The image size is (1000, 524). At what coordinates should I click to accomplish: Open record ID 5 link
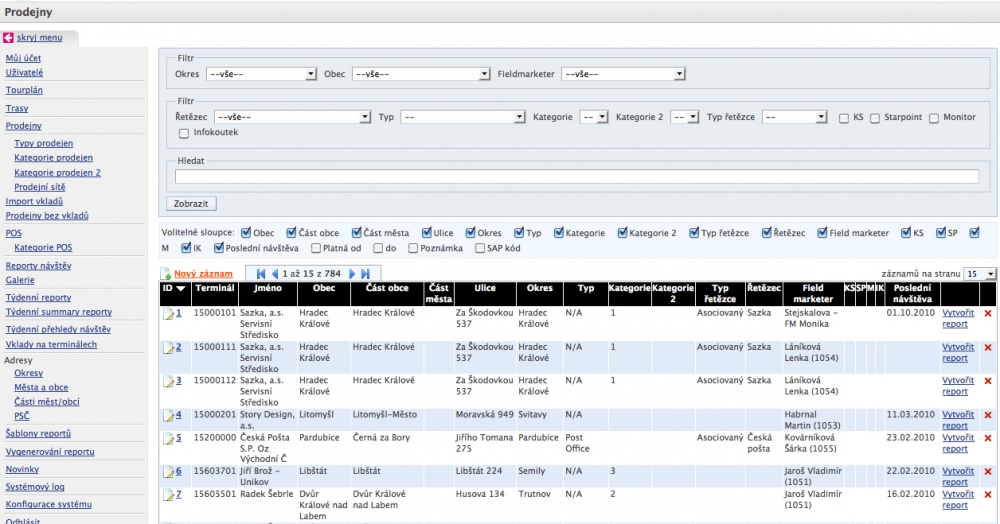179,438
